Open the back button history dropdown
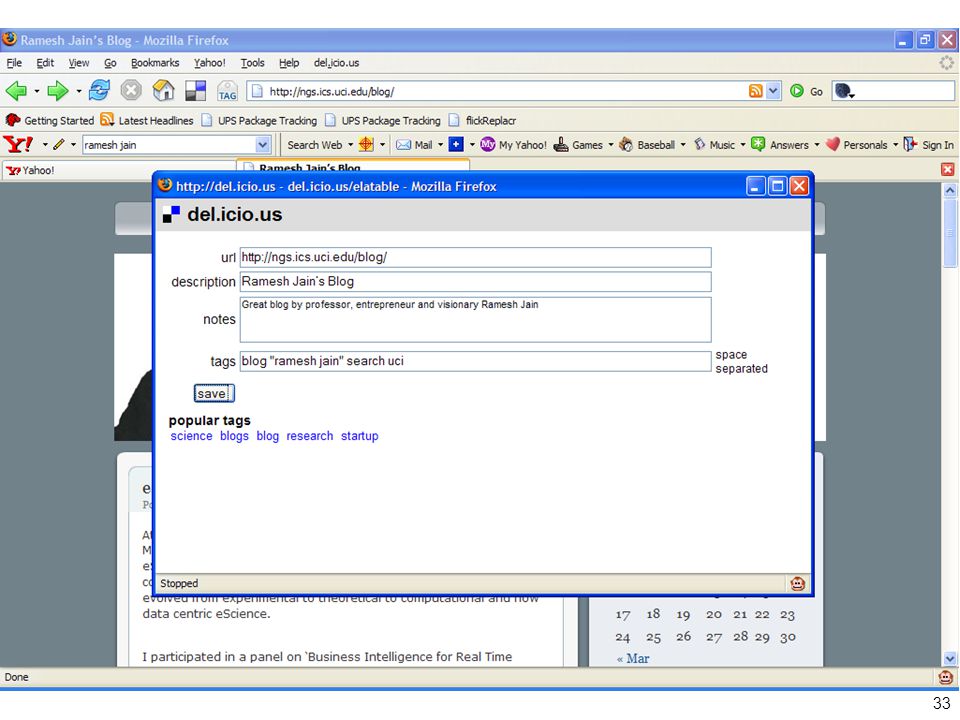Image resolution: width=960 pixels, height=720 pixels. tap(37, 91)
